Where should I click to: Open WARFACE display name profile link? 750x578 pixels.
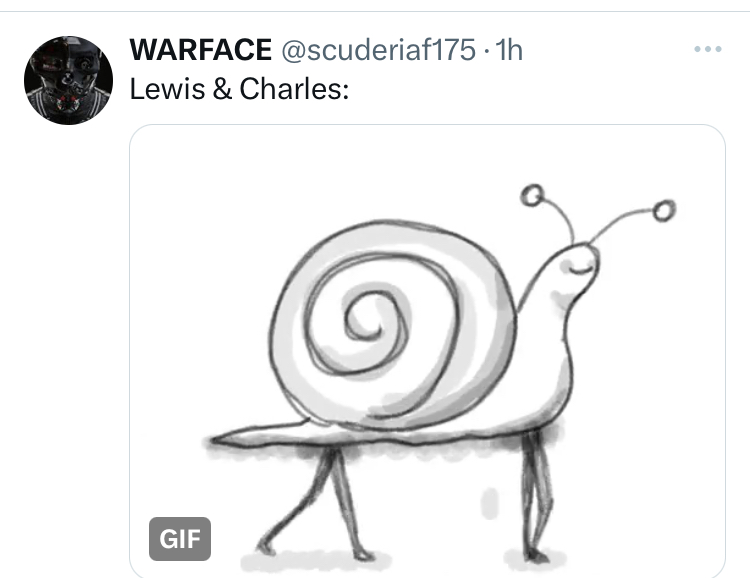point(200,49)
